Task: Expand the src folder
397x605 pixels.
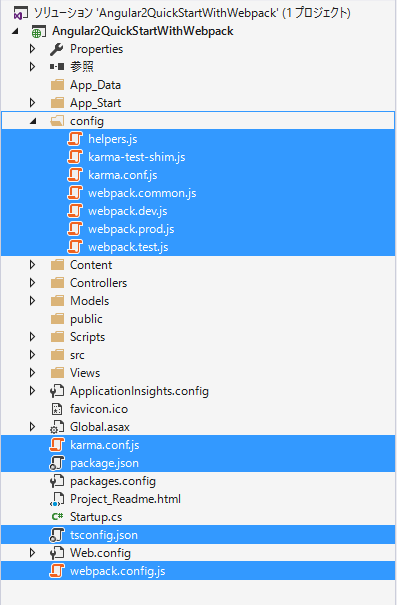Action: click(33, 355)
